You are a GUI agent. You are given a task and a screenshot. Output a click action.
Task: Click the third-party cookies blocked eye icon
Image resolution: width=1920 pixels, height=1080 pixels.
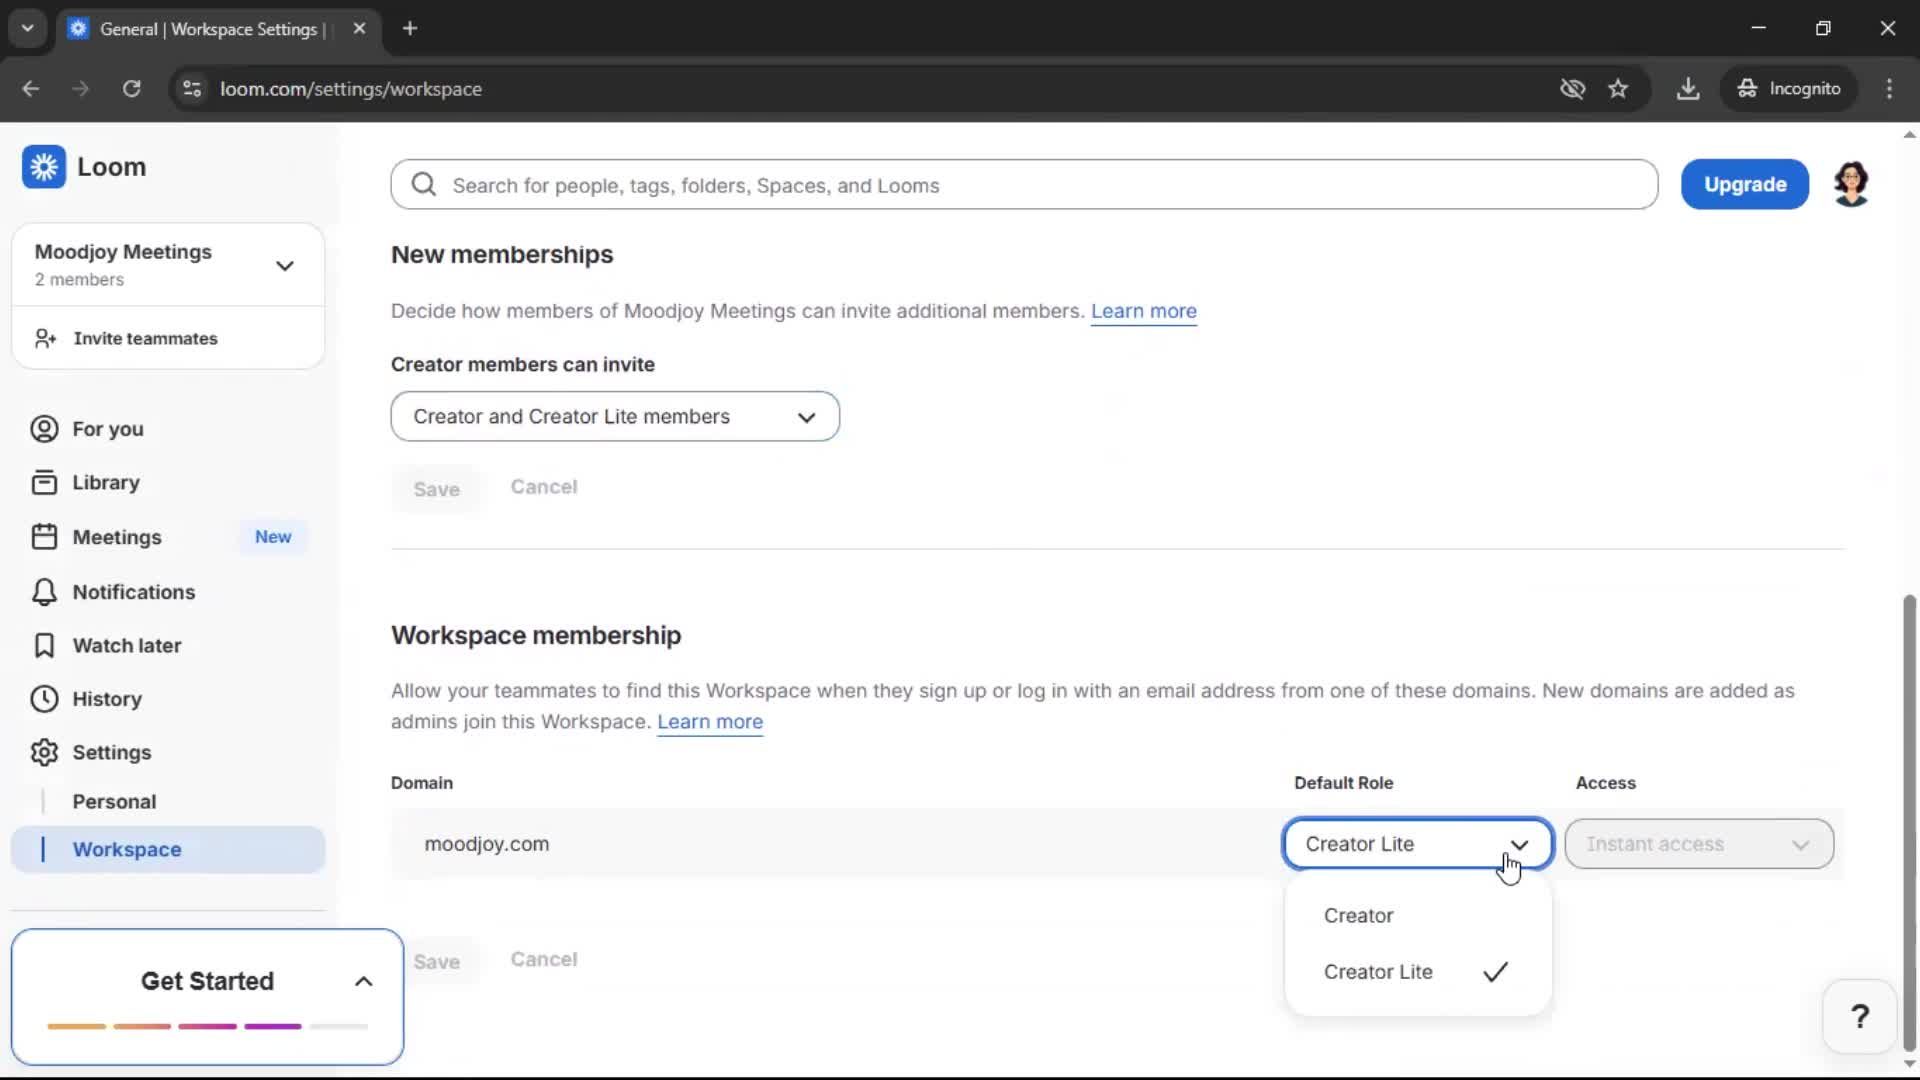(x=1572, y=89)
